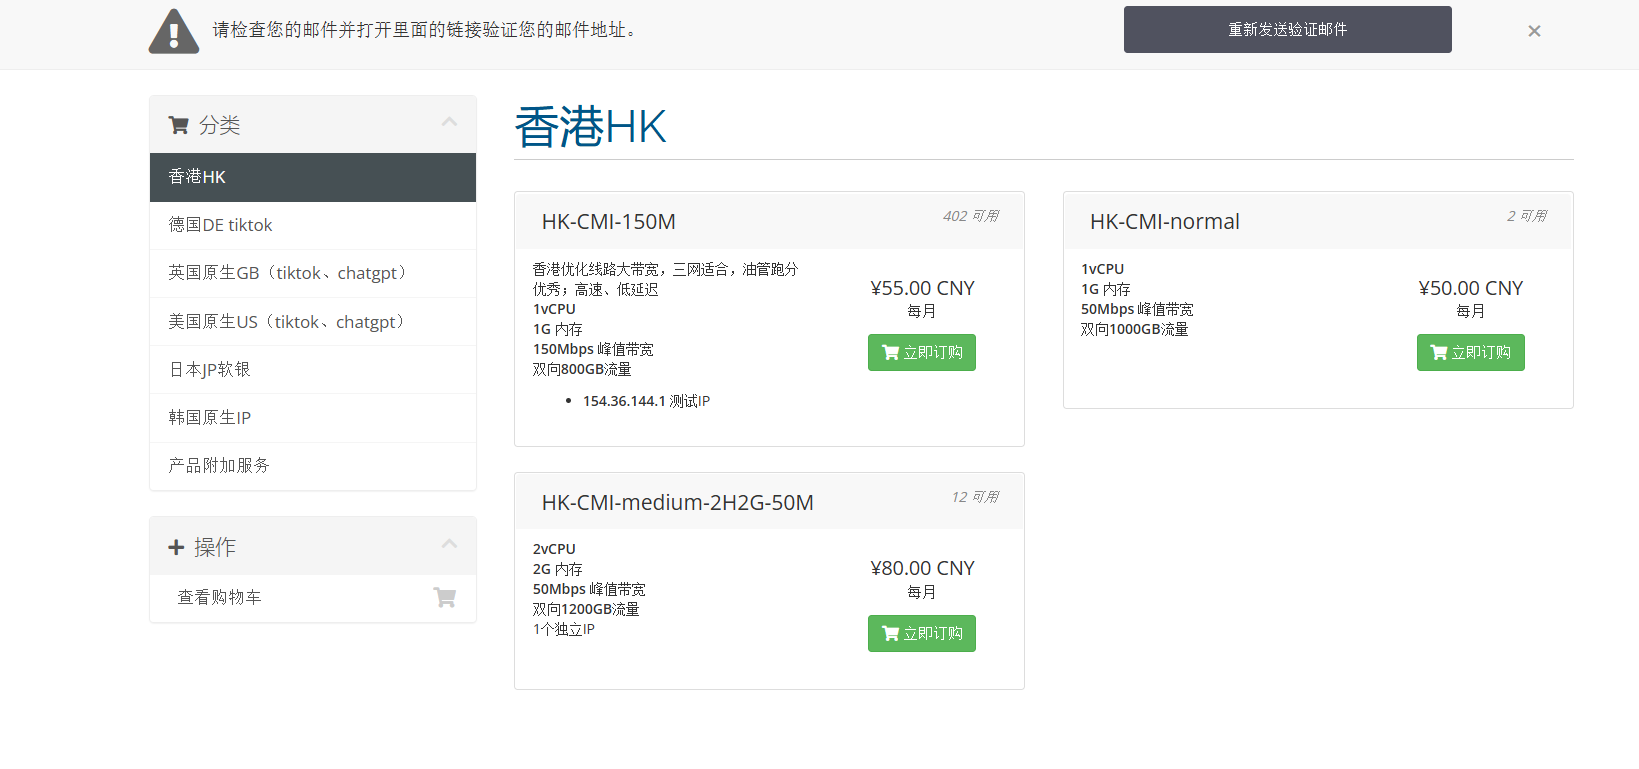Collapse the 分类 panel with its chevron

click(x=449, y=122)
